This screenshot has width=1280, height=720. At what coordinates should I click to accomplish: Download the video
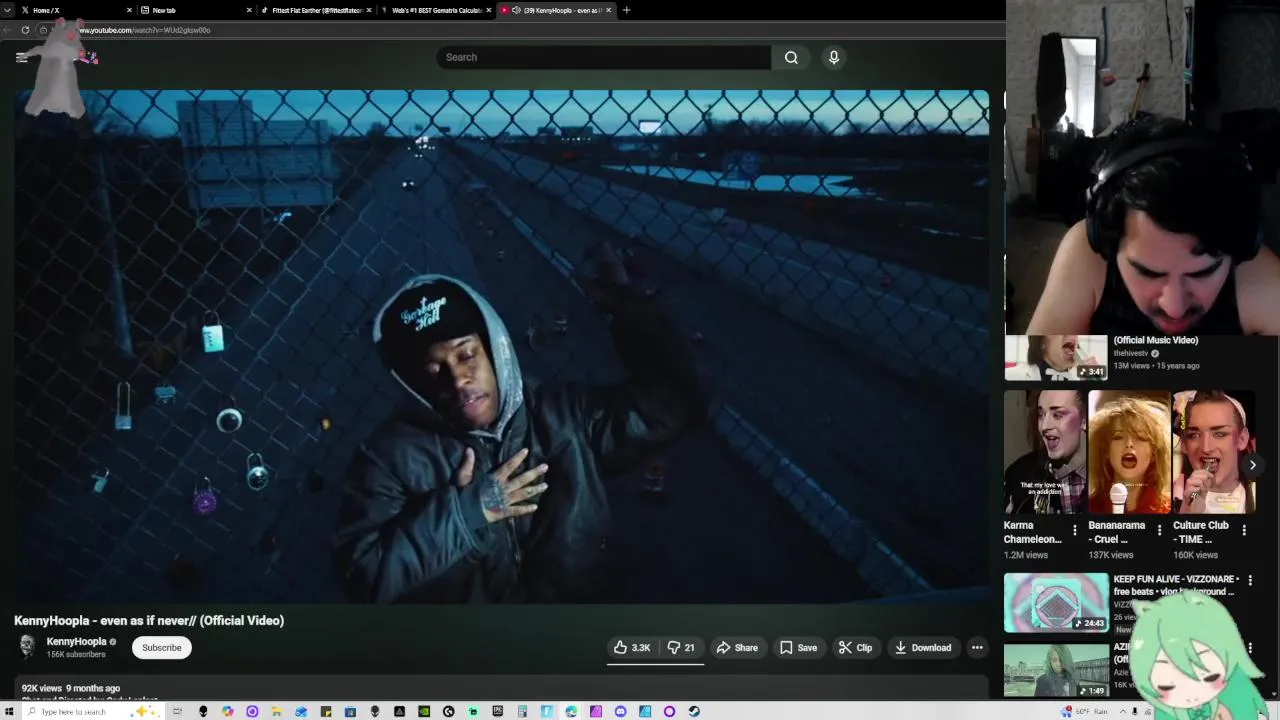pyautogui.click(x=923, y=647)
